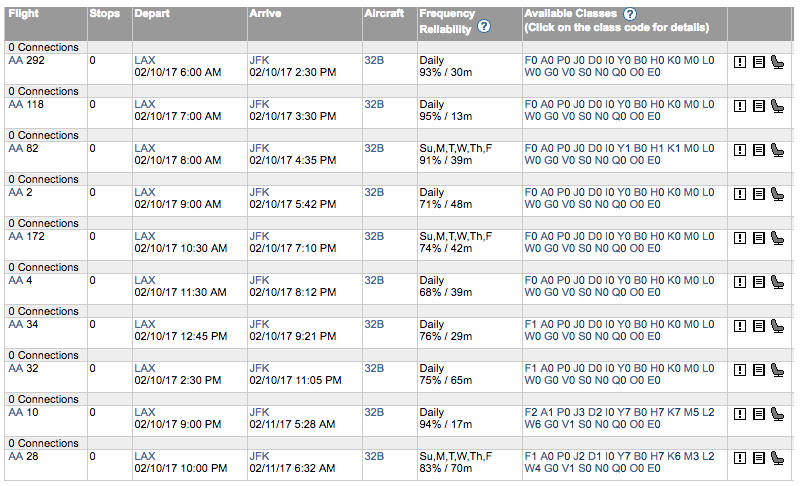Click the alert info icon for AA 118
The image size is (802, 486).
point(740,106)
